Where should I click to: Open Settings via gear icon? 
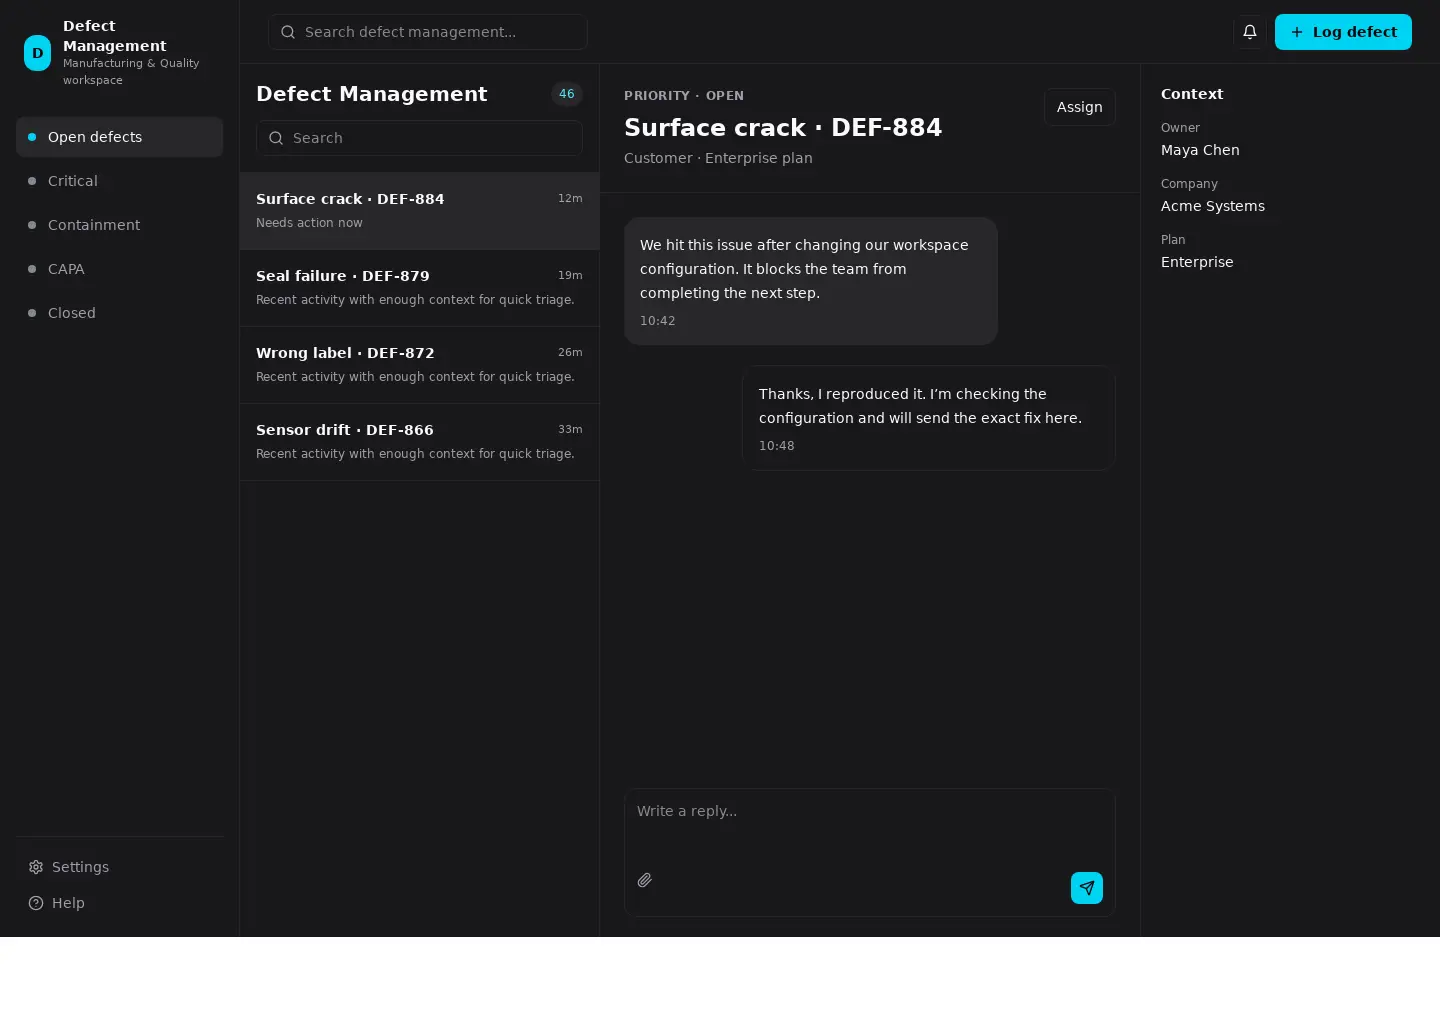click(x=36, y=867)
